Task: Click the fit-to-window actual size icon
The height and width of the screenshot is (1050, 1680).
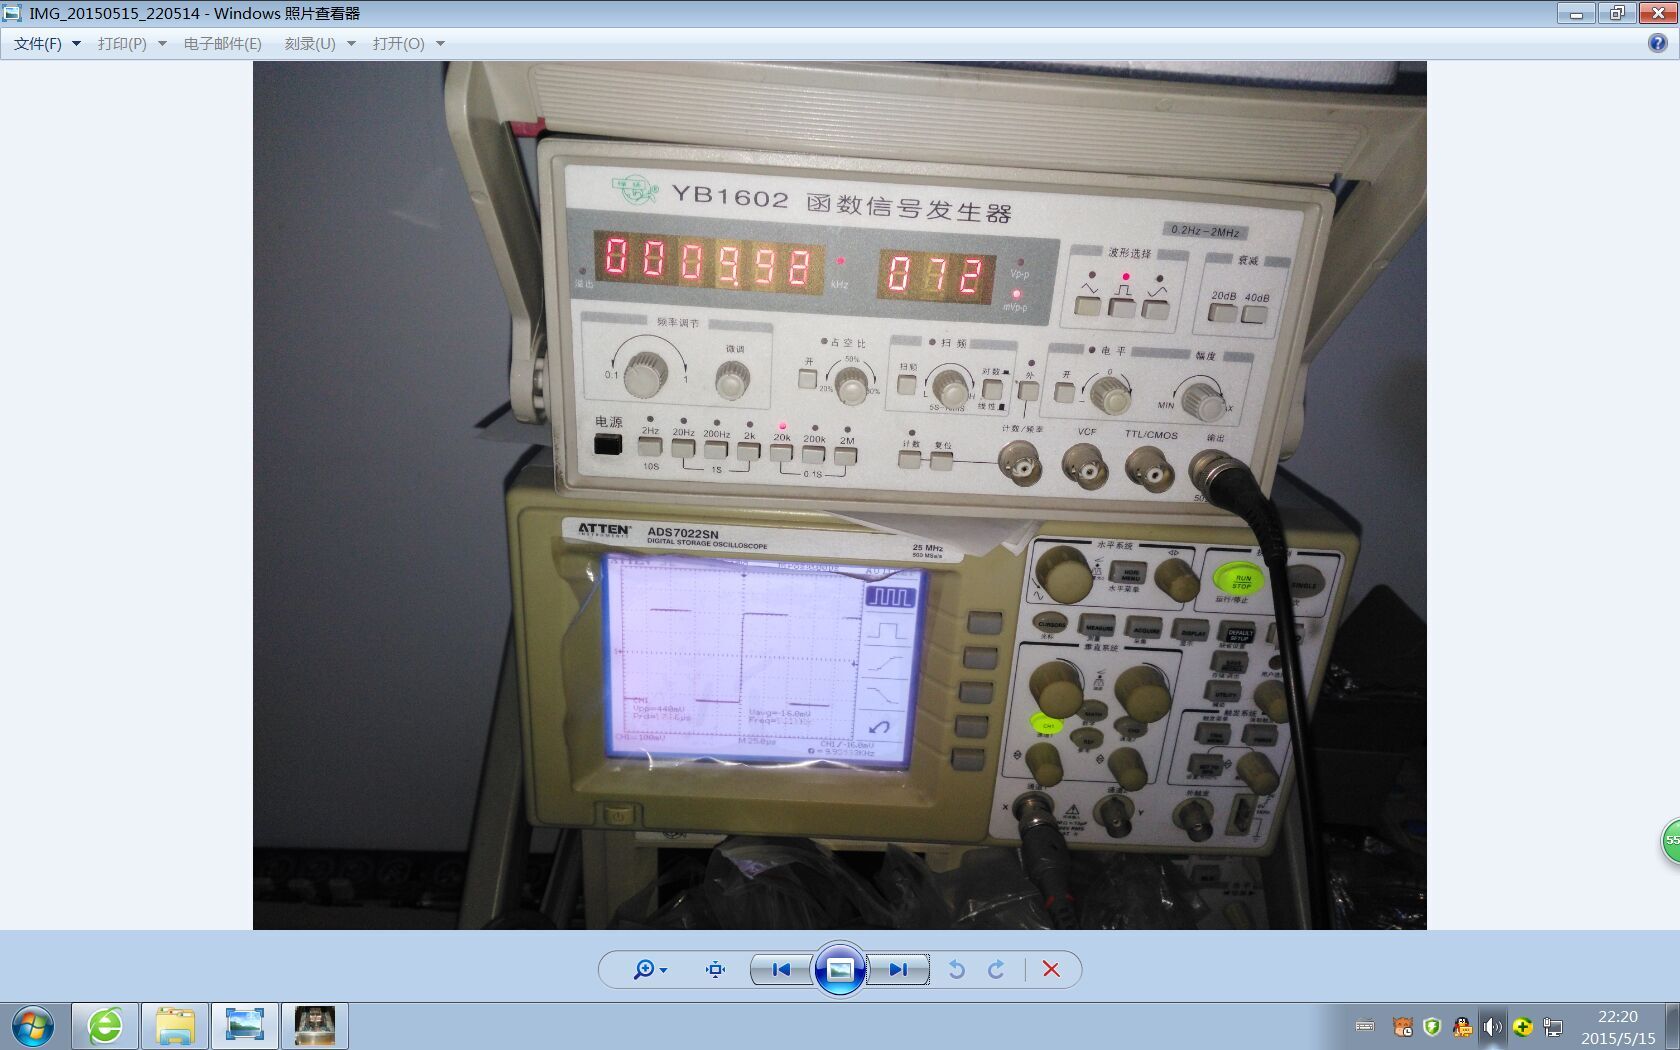Action: point(715,969)
